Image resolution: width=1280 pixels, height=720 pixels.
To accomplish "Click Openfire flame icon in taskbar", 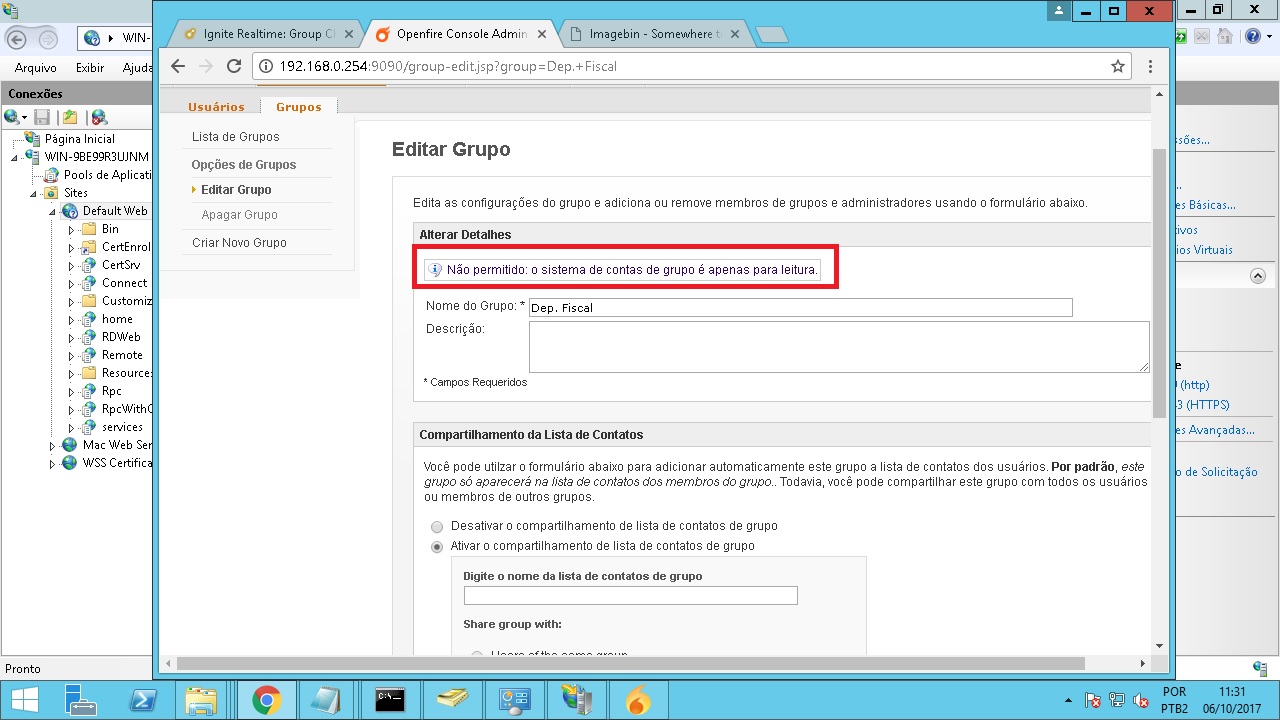I will click(x=637, y=701).
